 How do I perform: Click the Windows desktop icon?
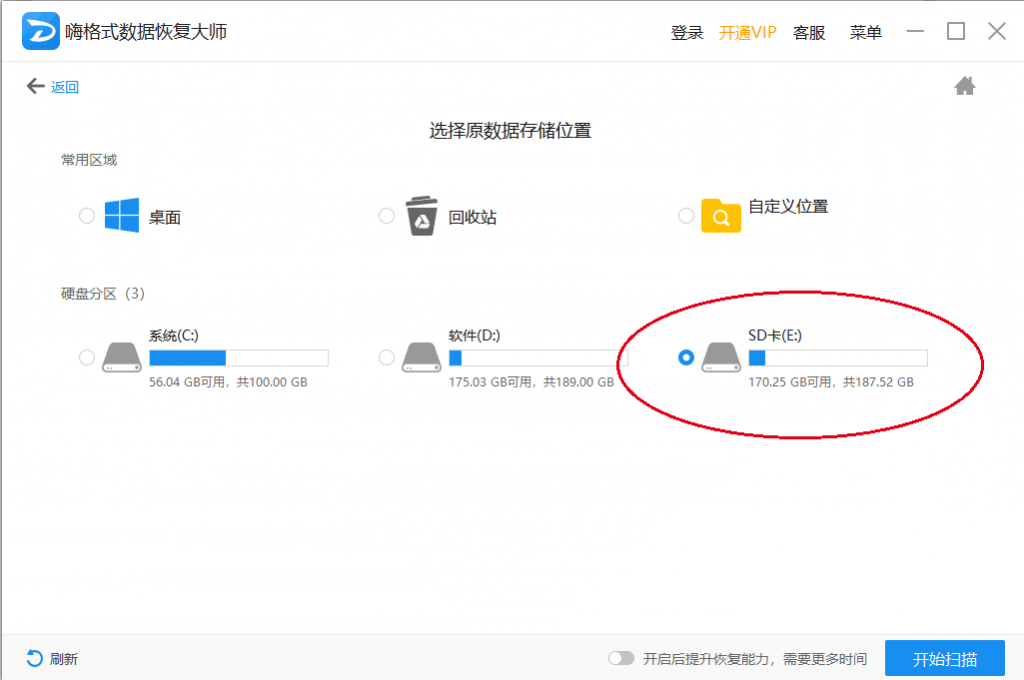coord(121,215)
